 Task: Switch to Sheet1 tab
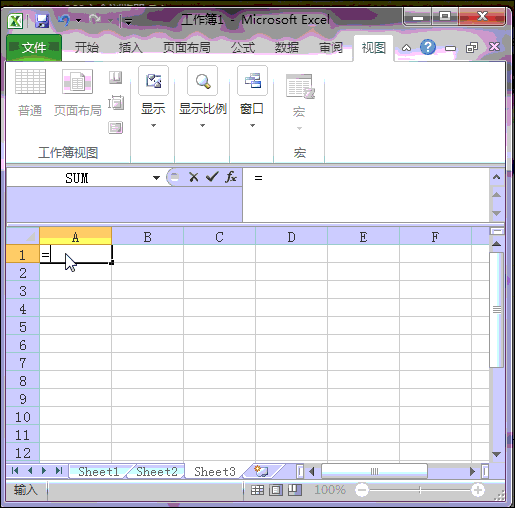(x=99, y=472)
